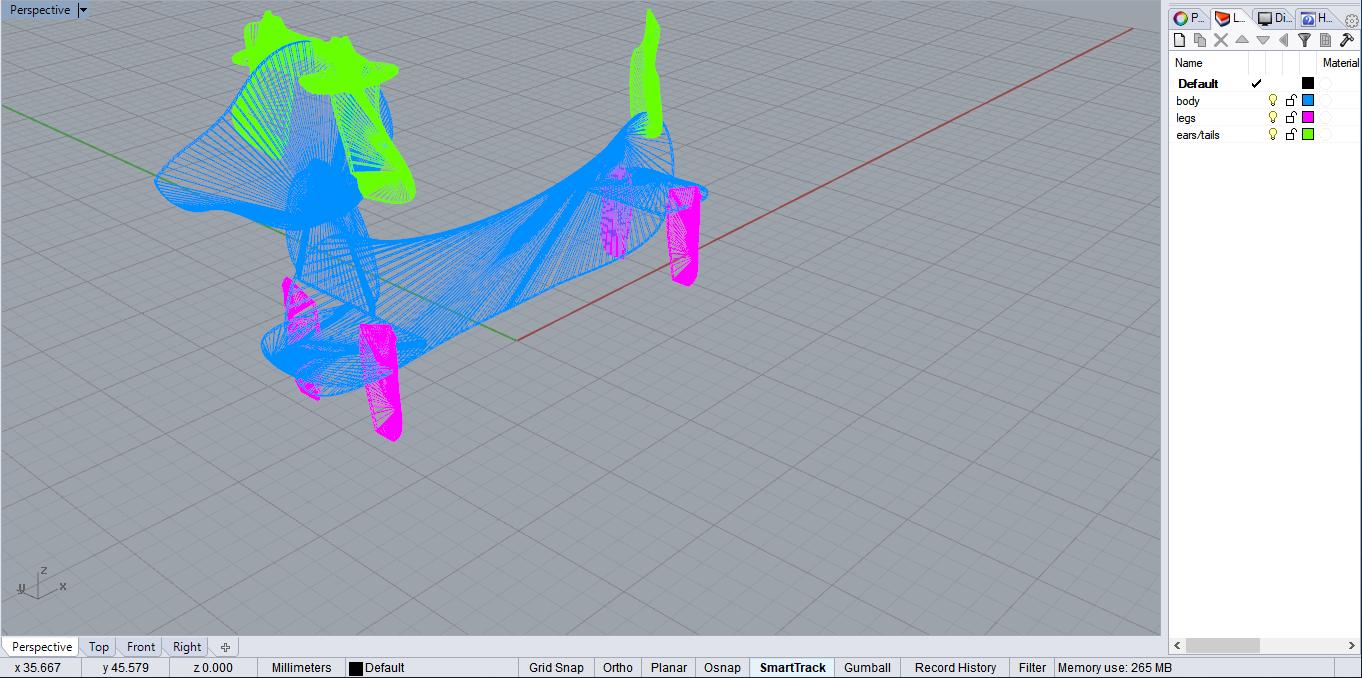The image size is (1362, 678).
Task: Toggle Record History in the status bar
Action: 955,668
